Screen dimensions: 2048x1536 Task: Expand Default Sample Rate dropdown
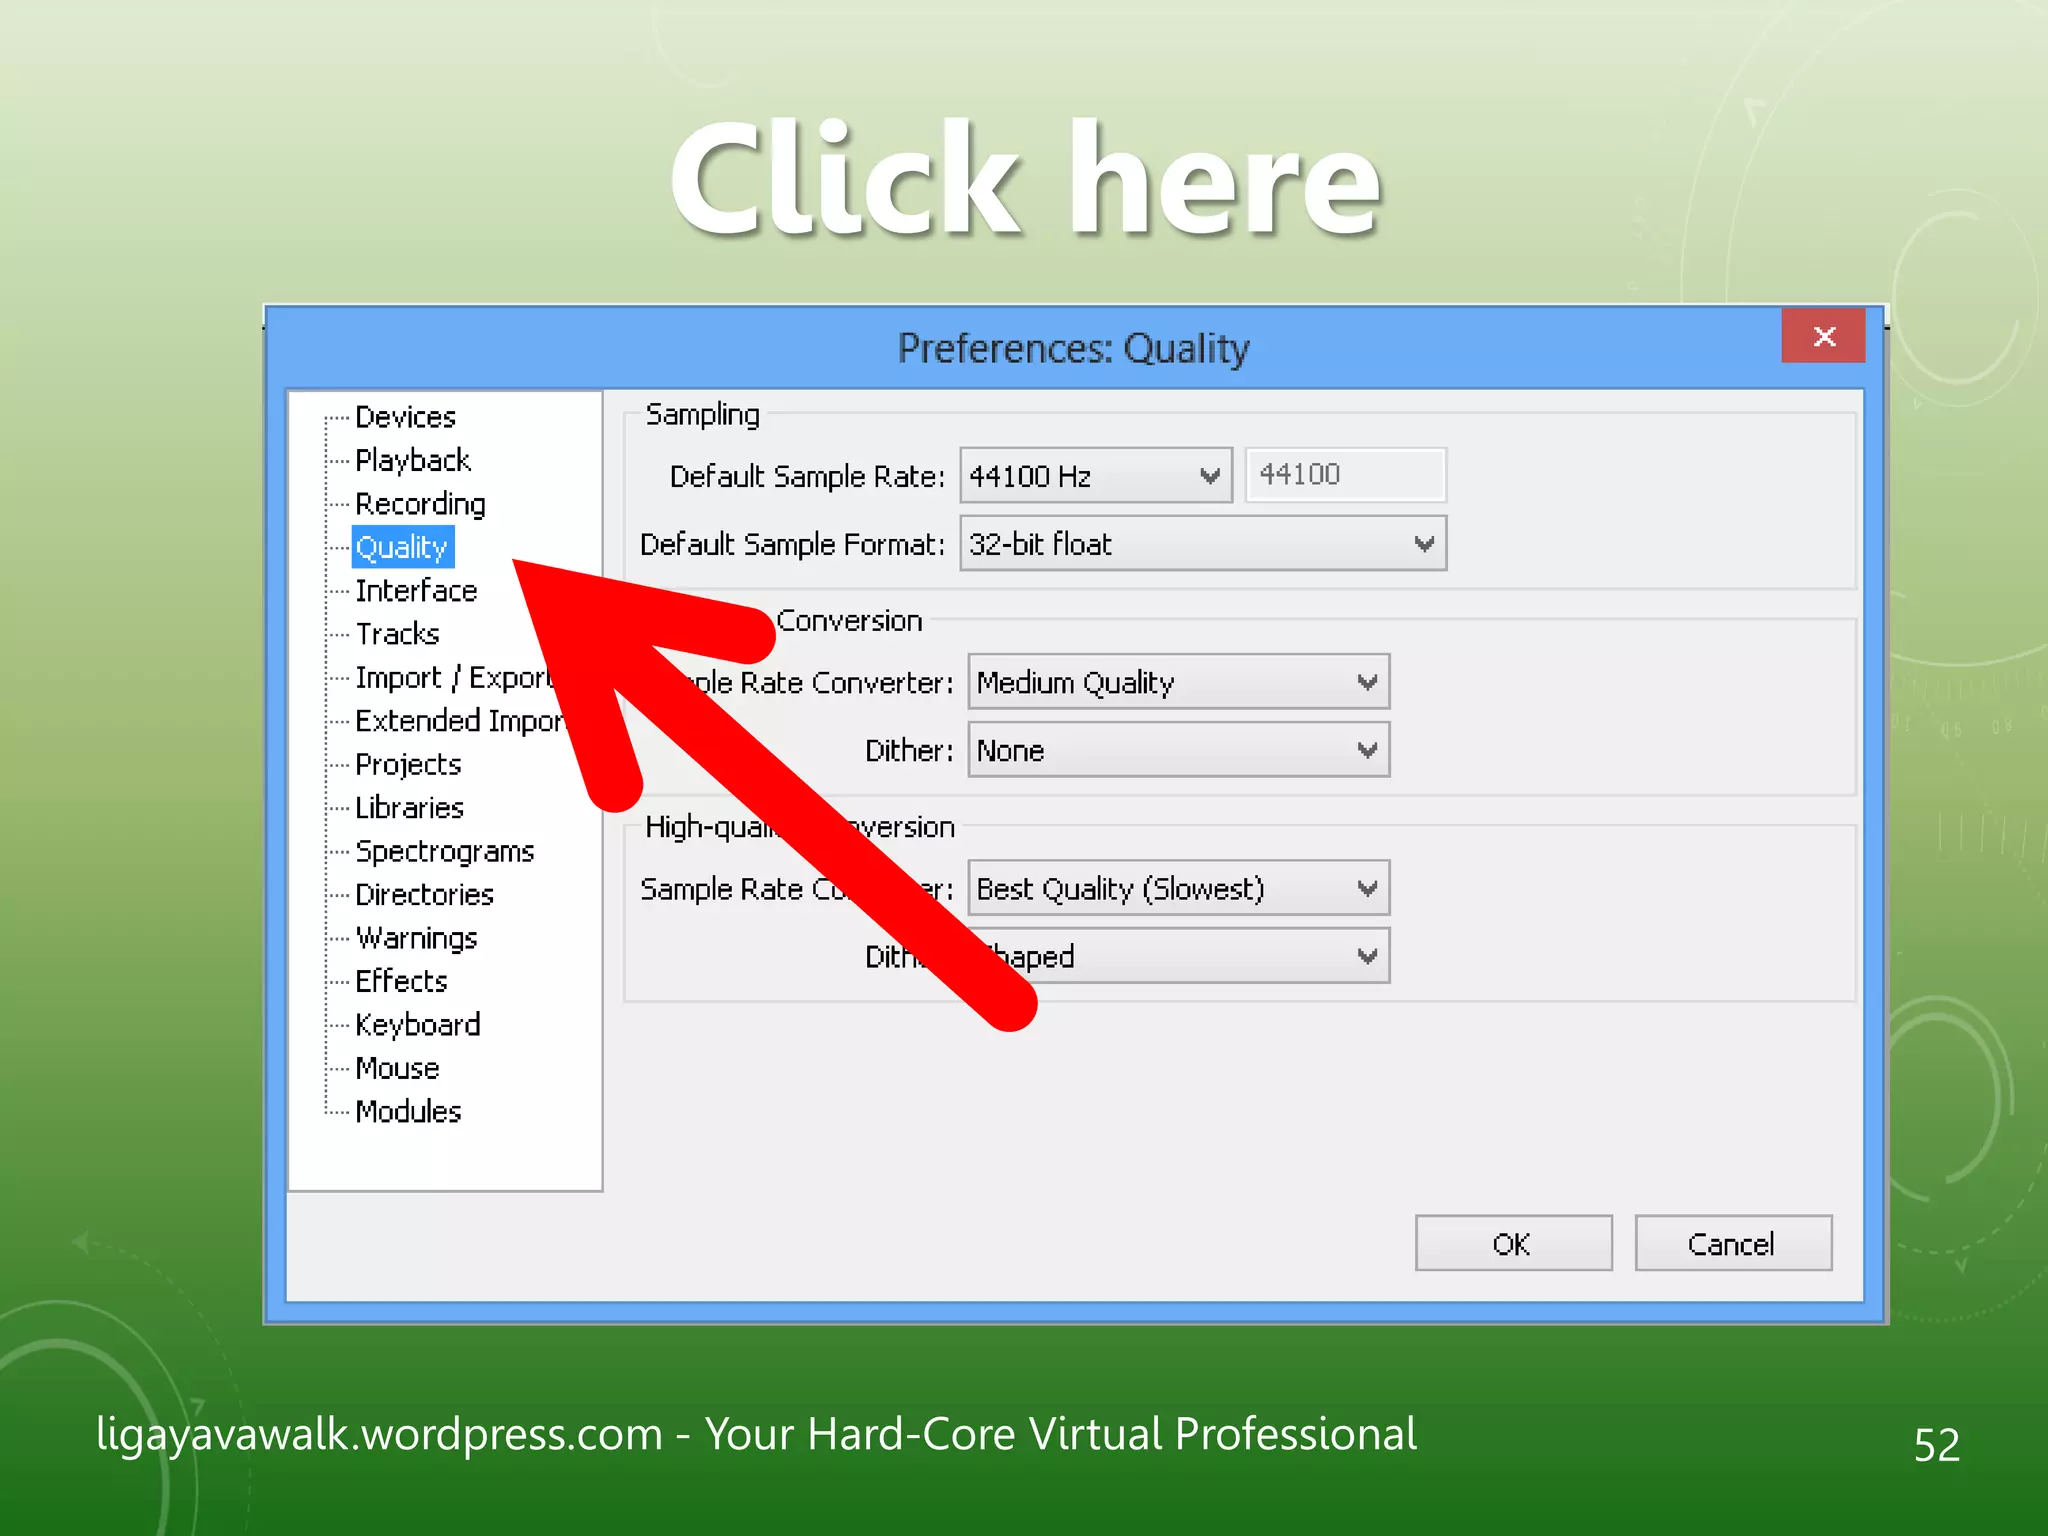tap(1095, 476)
